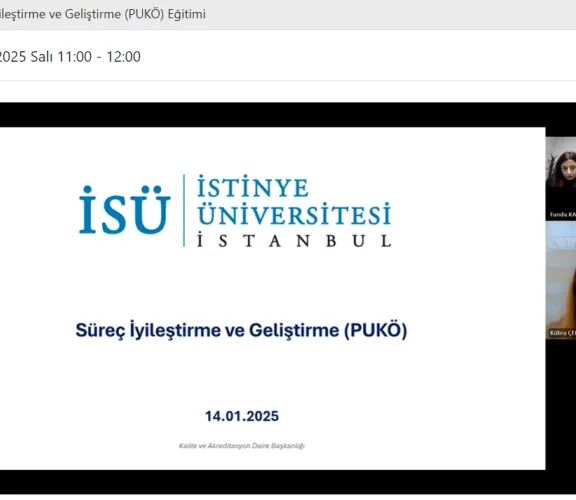The height and width of the screenshot is (500, 576).
Task: Click the İstinye Üniversitesi İstanbul text
Action: click(294, 211)
